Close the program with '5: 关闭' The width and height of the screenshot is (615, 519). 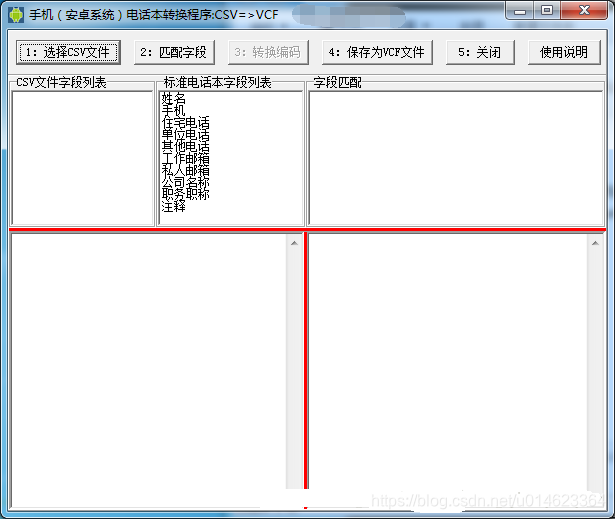pos(480,52)
